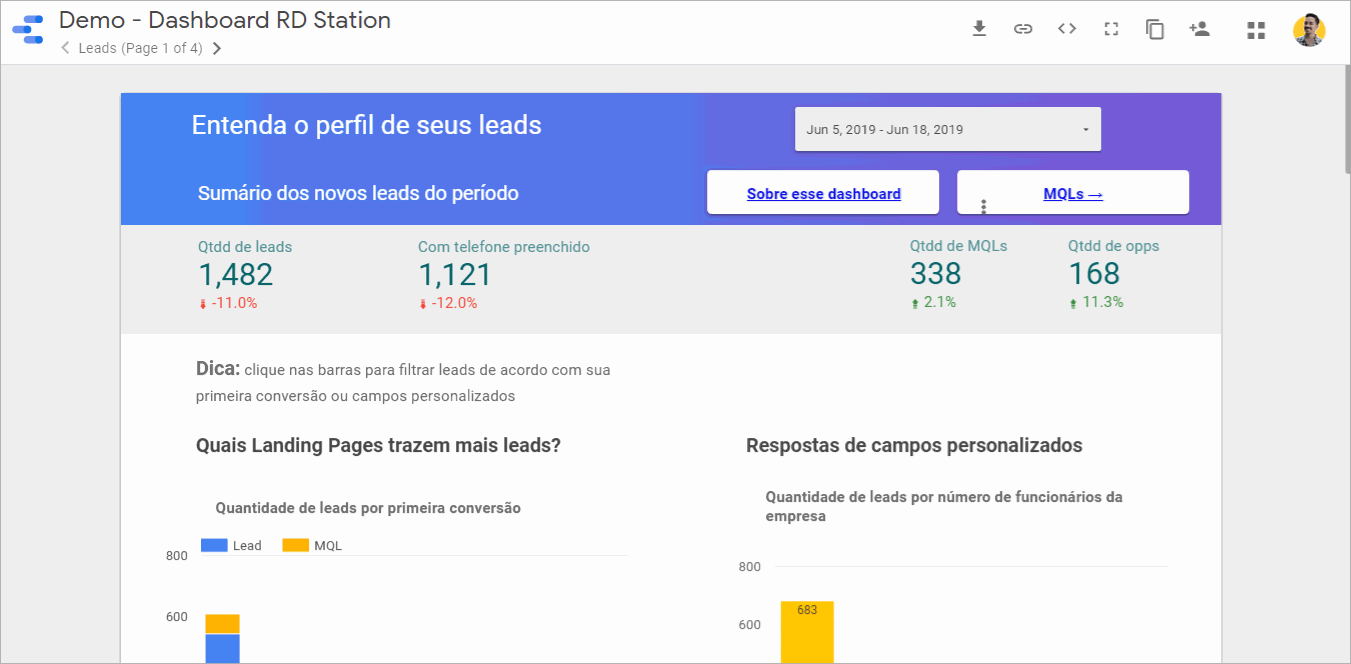The image size is (1351, 664).
Task: Click the 11.3% opps change indicator
Action: pos(1096,302)
